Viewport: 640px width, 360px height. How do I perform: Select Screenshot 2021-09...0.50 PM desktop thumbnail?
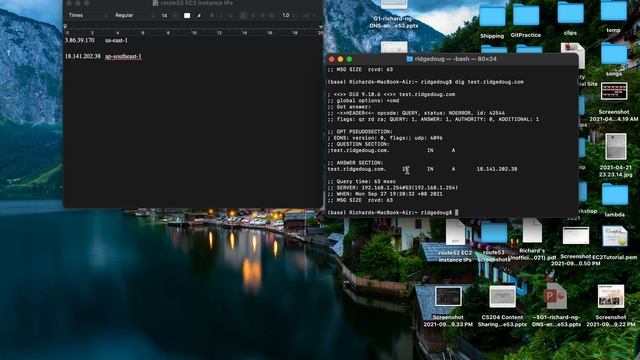click(576, 236)
